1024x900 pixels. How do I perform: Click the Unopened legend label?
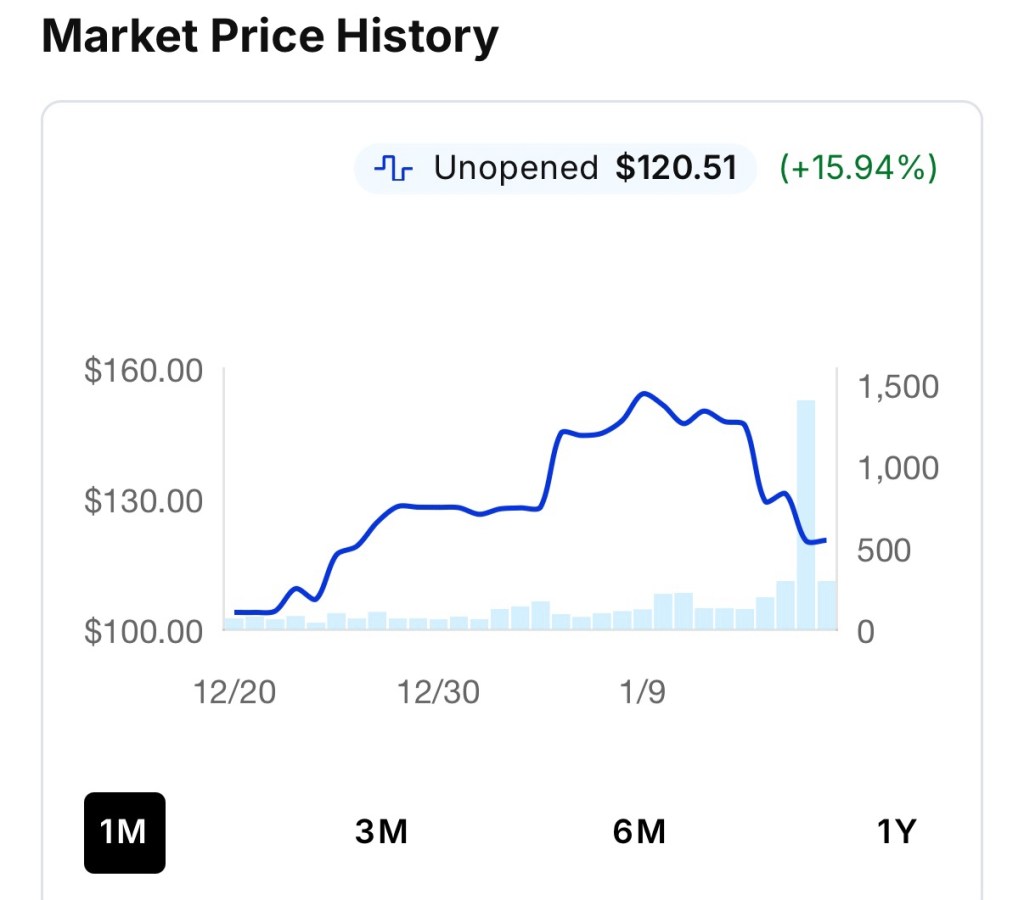click(x=515, y=168)
